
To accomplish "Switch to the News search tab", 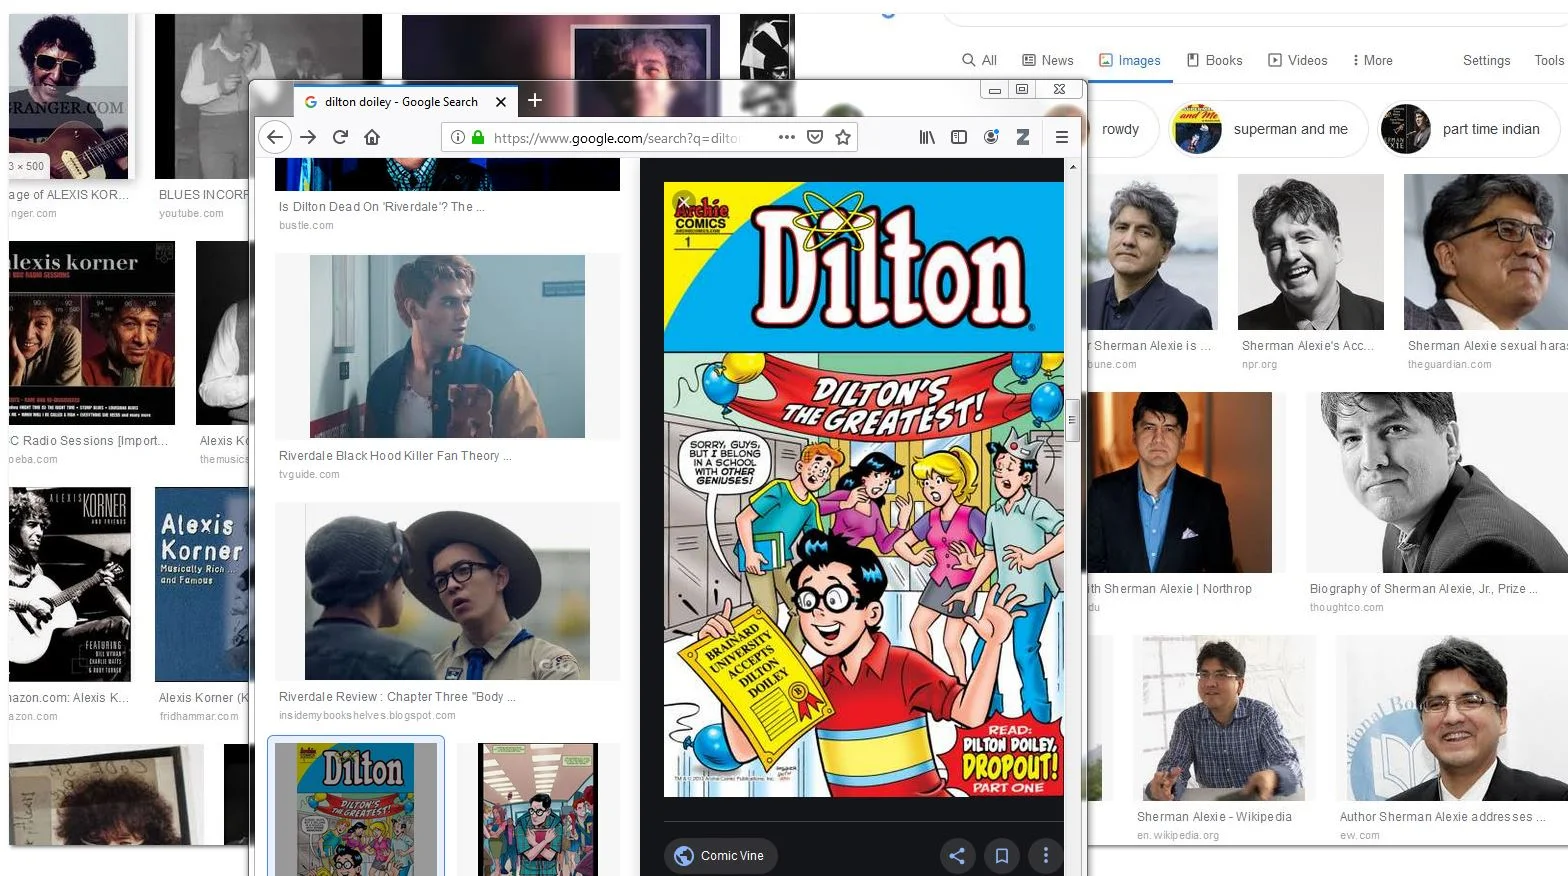I will [x=1047, y=60].
